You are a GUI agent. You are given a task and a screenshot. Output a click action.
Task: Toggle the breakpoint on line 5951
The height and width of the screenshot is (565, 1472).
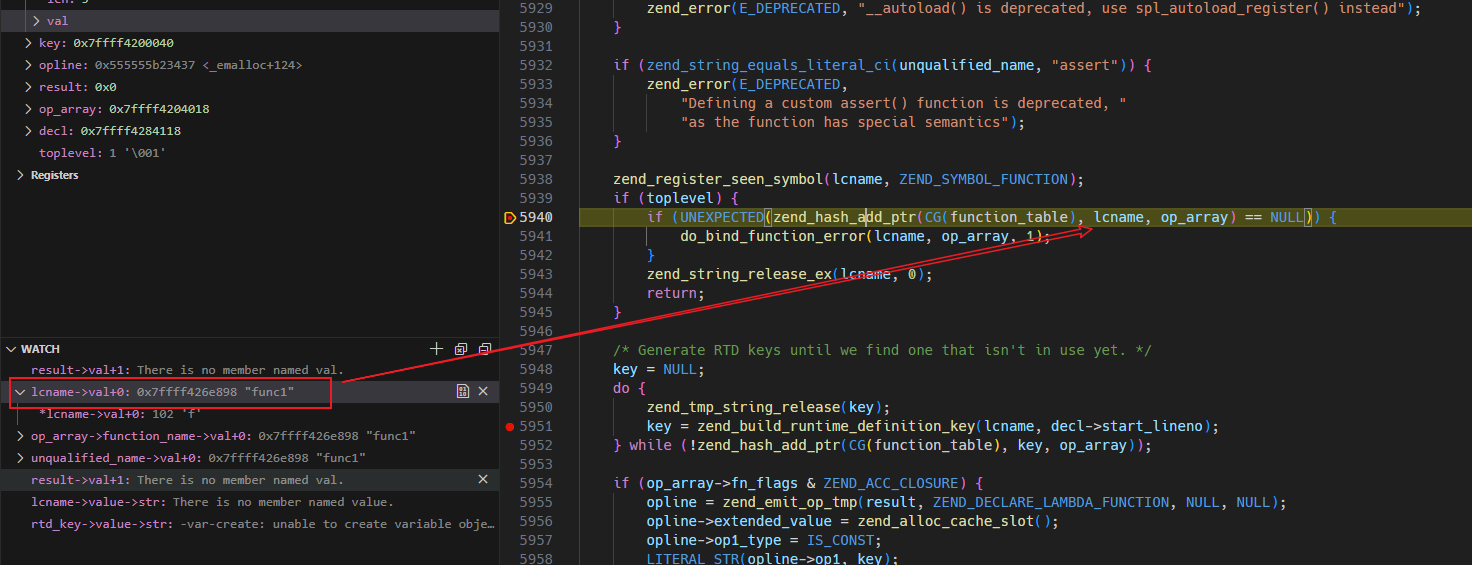(510, 427)
